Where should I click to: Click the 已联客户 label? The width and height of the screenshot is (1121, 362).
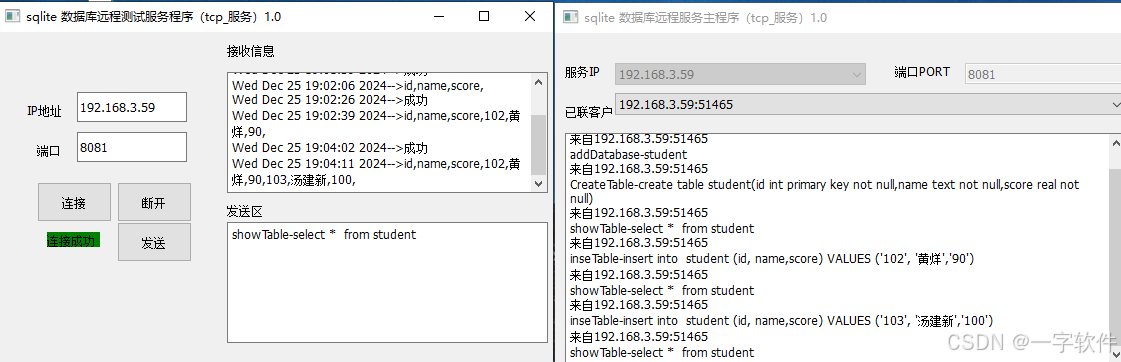(x=588, y=112)
